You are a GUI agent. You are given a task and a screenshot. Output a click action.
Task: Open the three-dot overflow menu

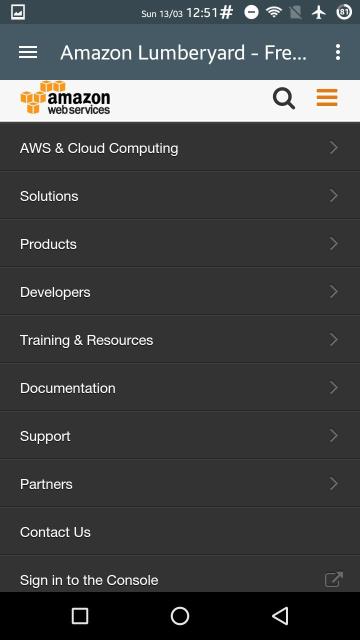338,52
